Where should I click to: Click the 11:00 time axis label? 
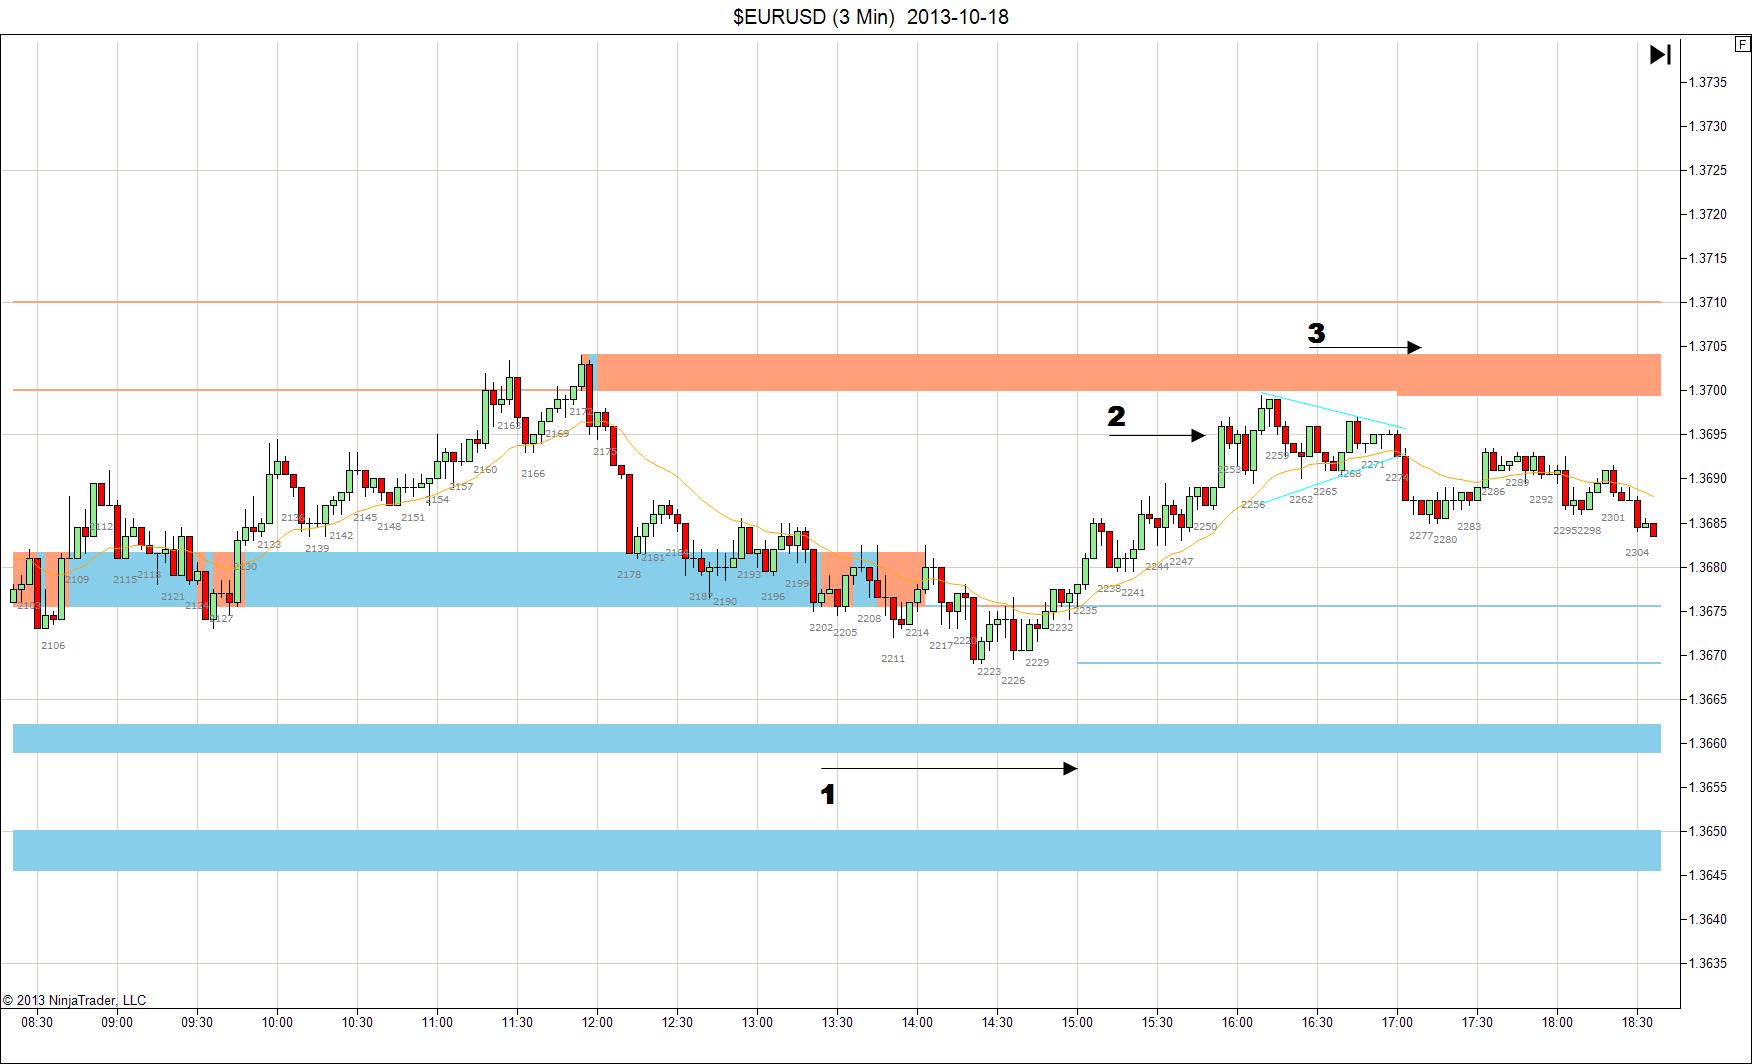(437, 1022)
